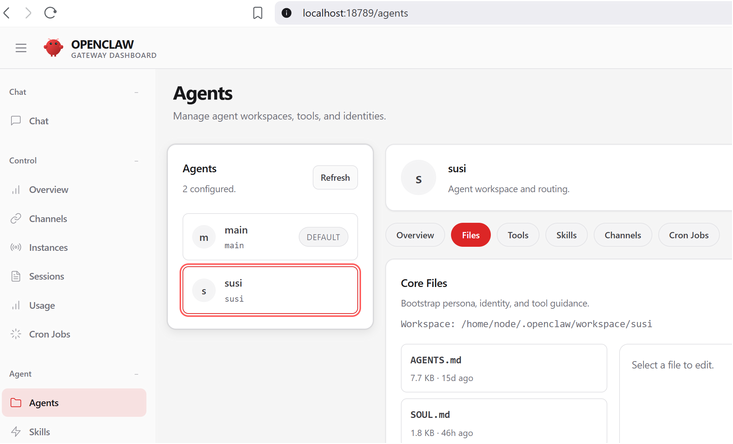Switch to the agent Overview tab
This screenshot has width=733, height=444.
[415, 235]
